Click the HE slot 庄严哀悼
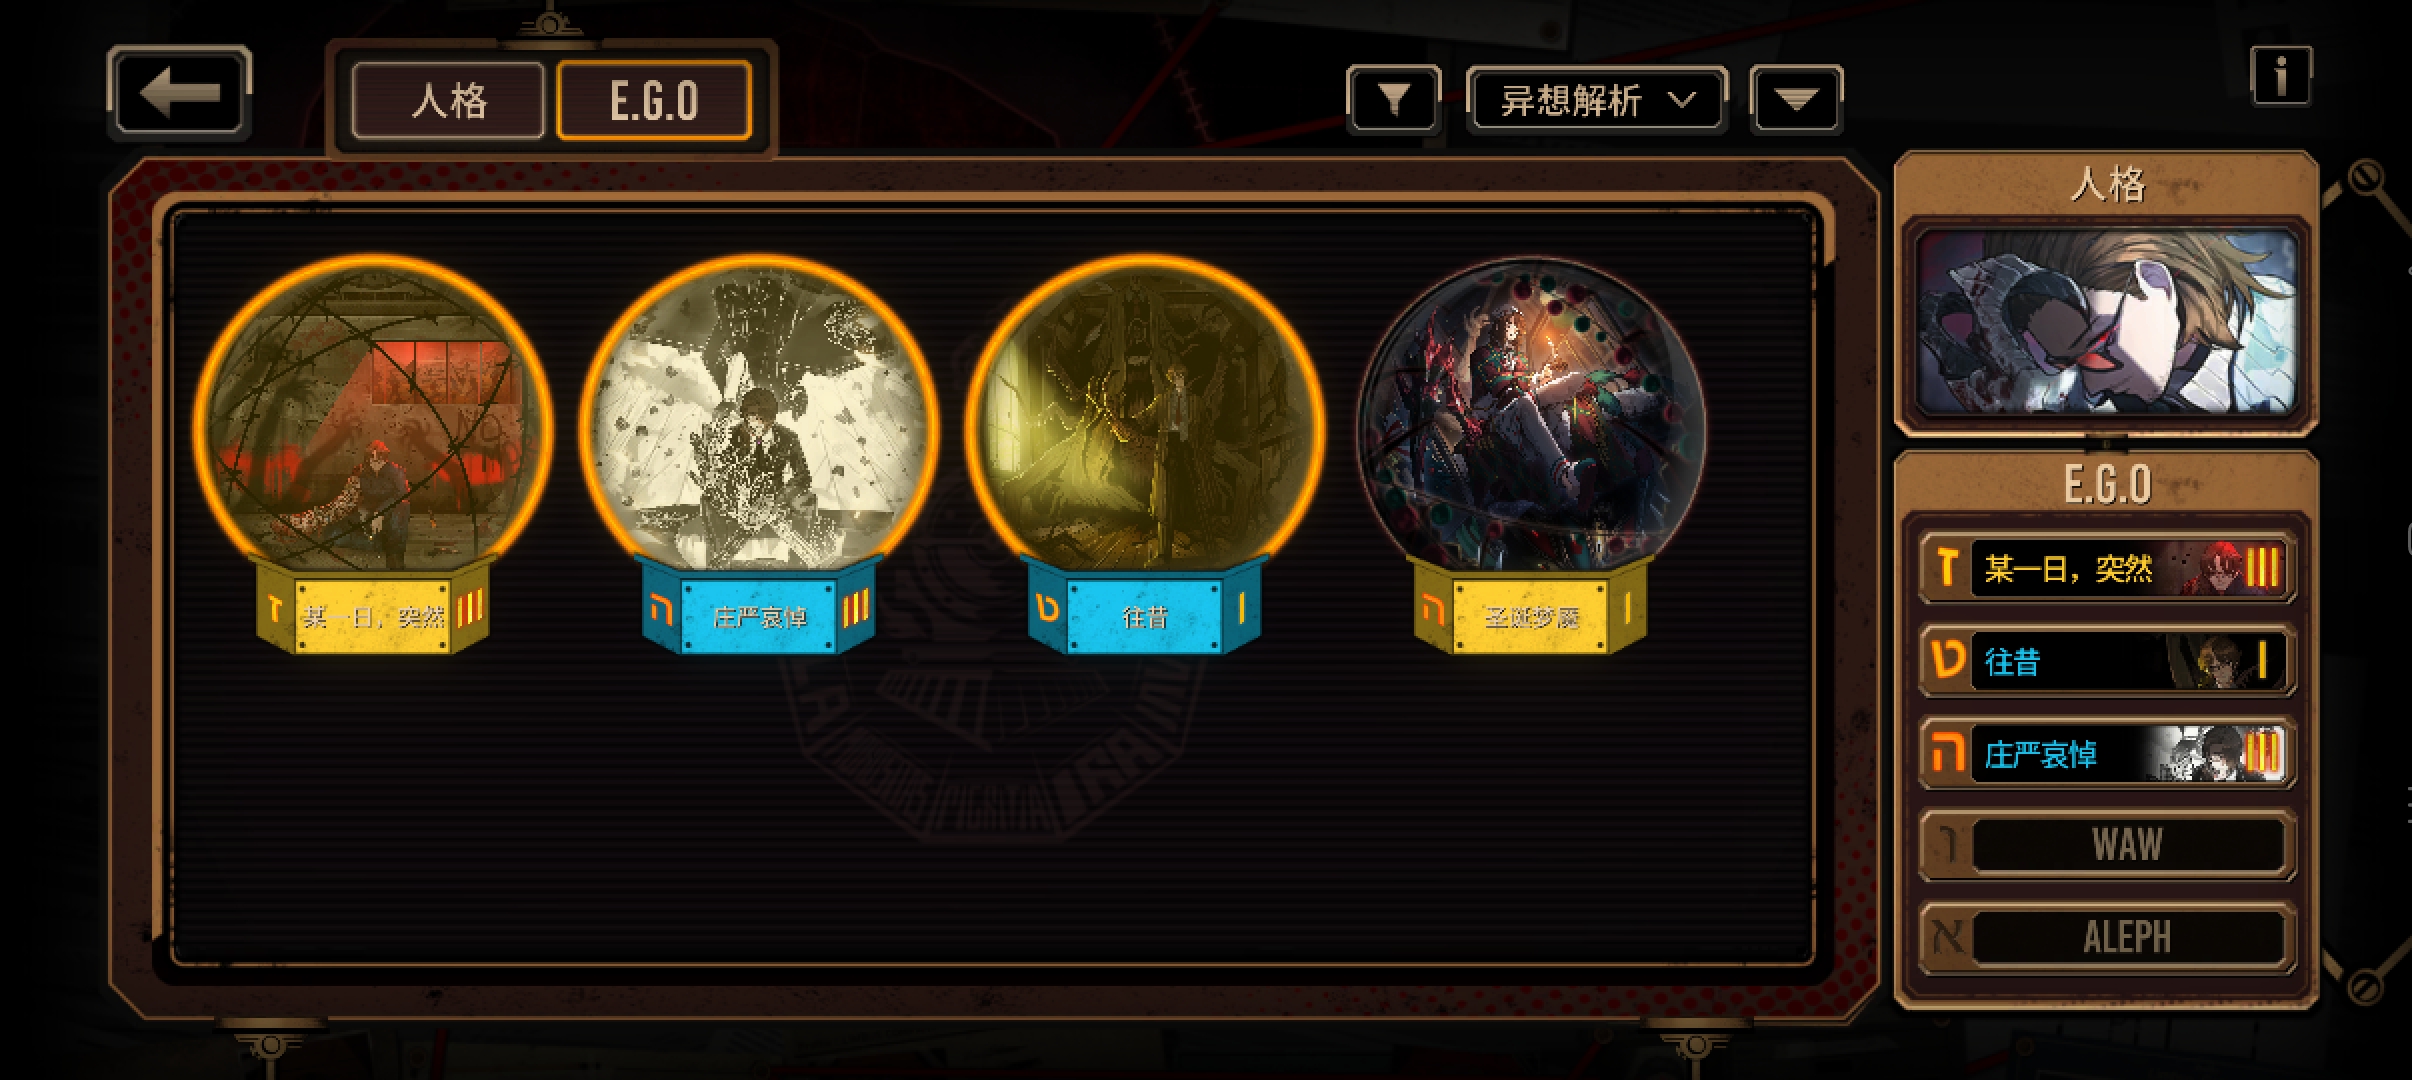This screenshot has width=2412, height=1080. click(x=2107, y=752)
